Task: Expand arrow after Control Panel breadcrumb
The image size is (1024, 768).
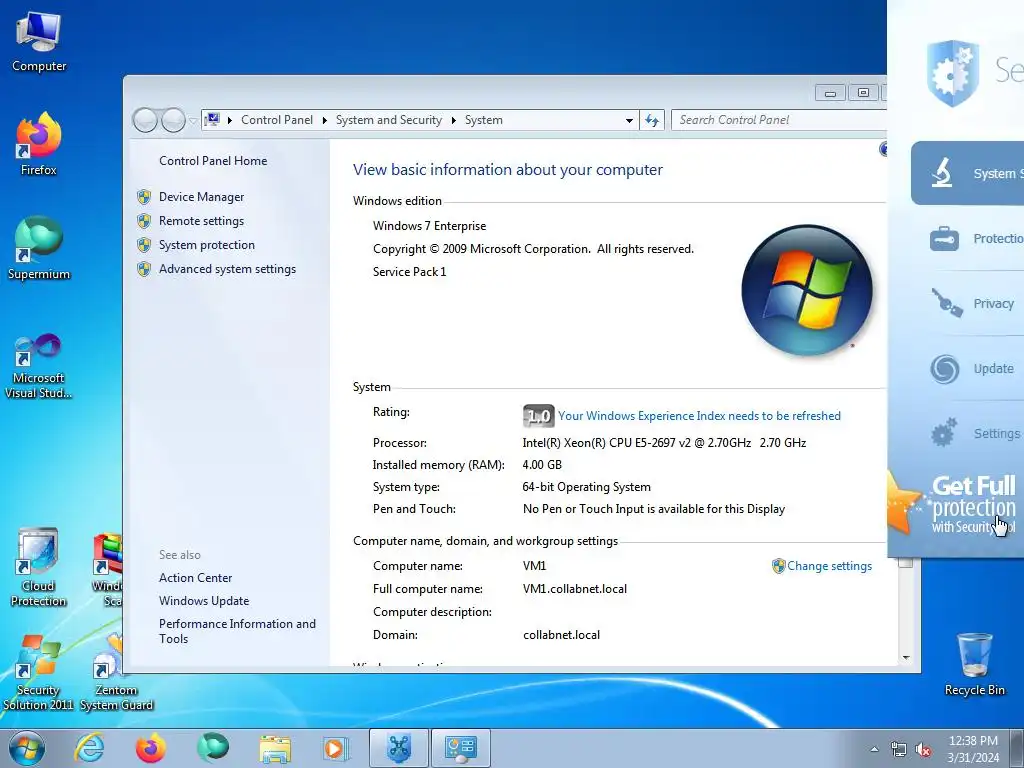Action: click(x=325, y=120)
